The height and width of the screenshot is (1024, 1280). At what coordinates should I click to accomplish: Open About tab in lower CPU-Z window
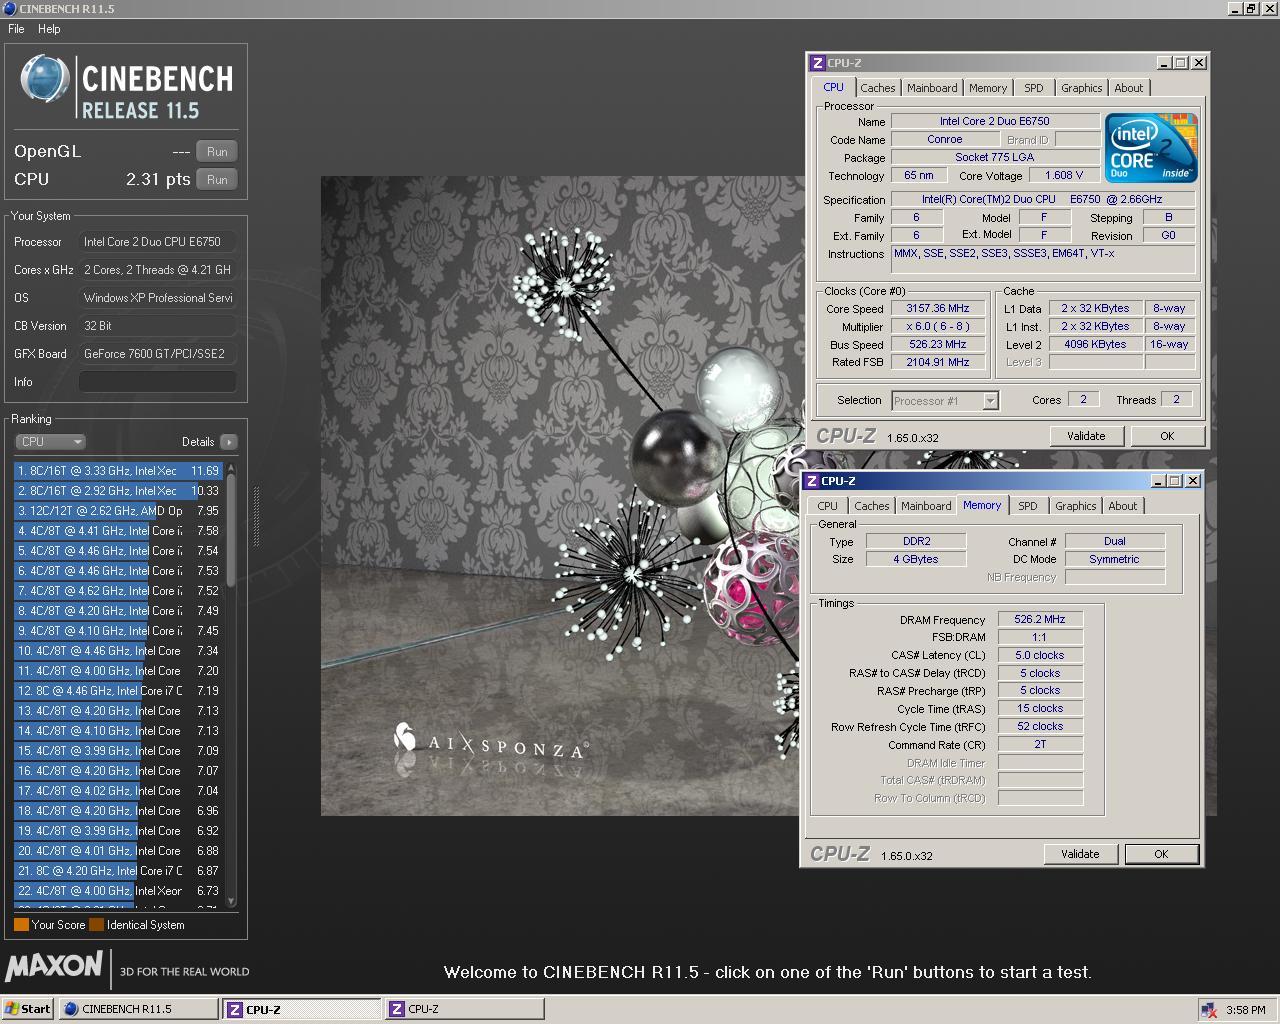(x=1123, y=506)
